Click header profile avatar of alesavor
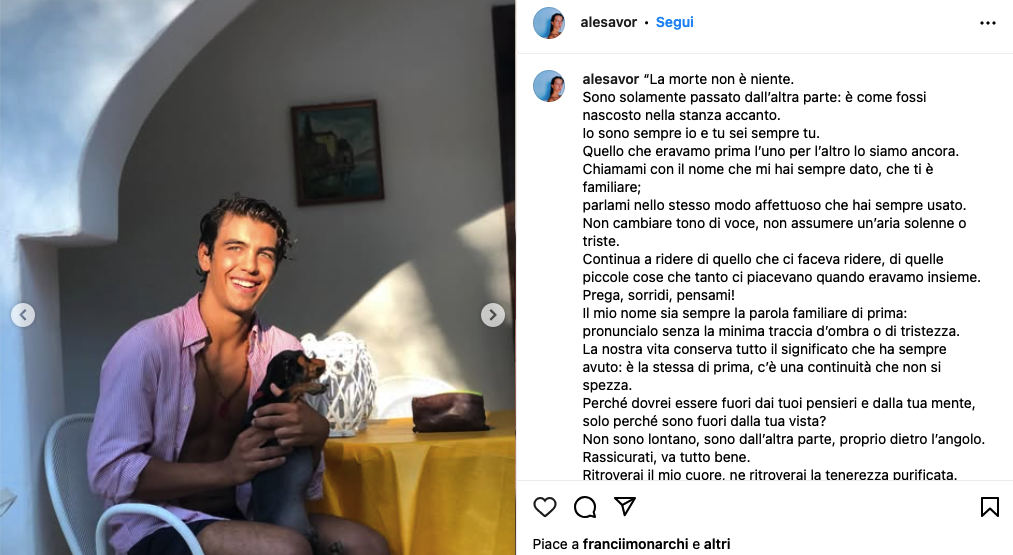The width and height of the screenshot is (1013, 555). (x=549, y=23)
